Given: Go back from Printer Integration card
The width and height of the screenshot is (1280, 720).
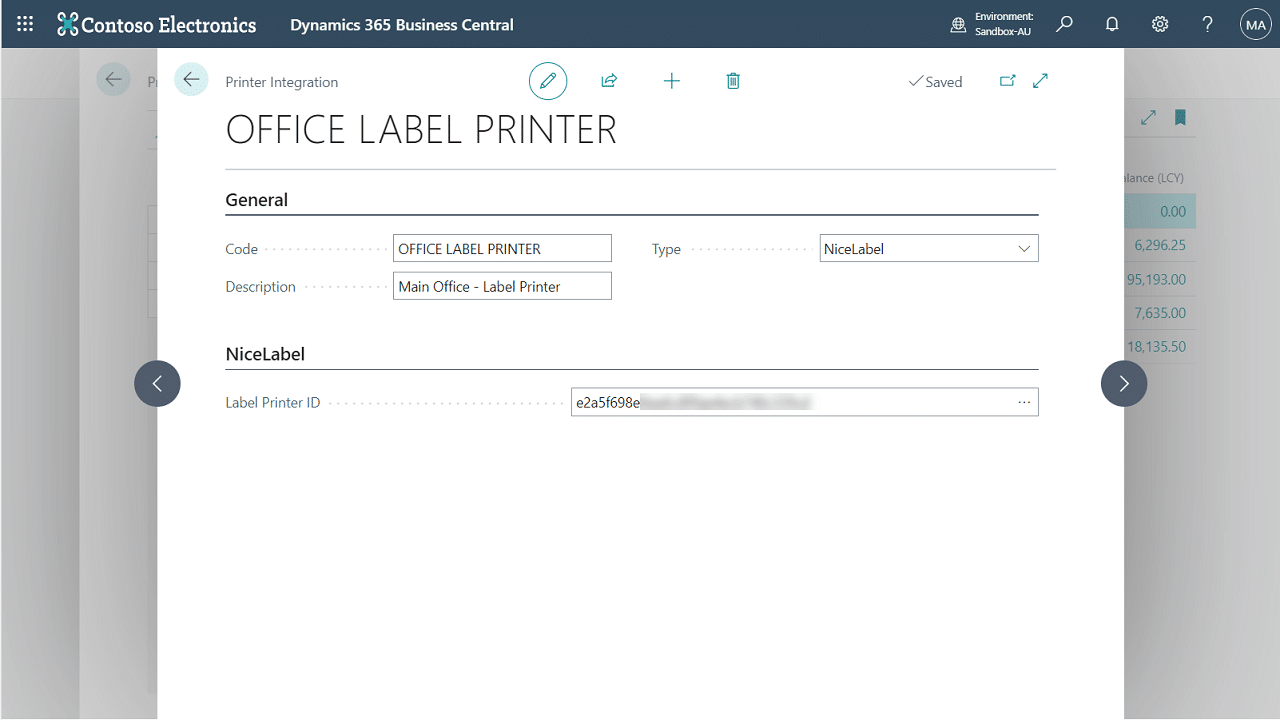Looking at the screenshot, I should pyautogui.click(x=191, y=79).
